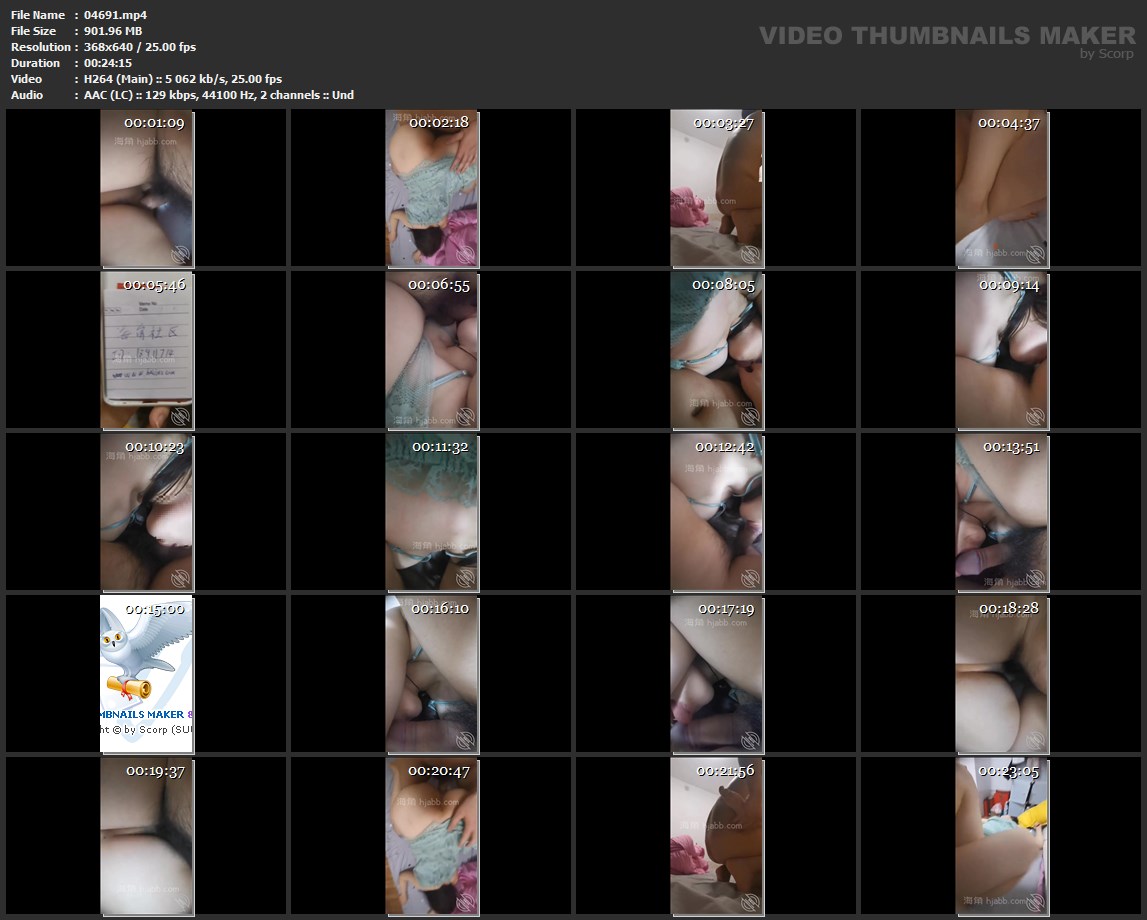1147x920 pixels.
Task: Click the frame timestamped 00:10:23
Action: pos(147,512)
